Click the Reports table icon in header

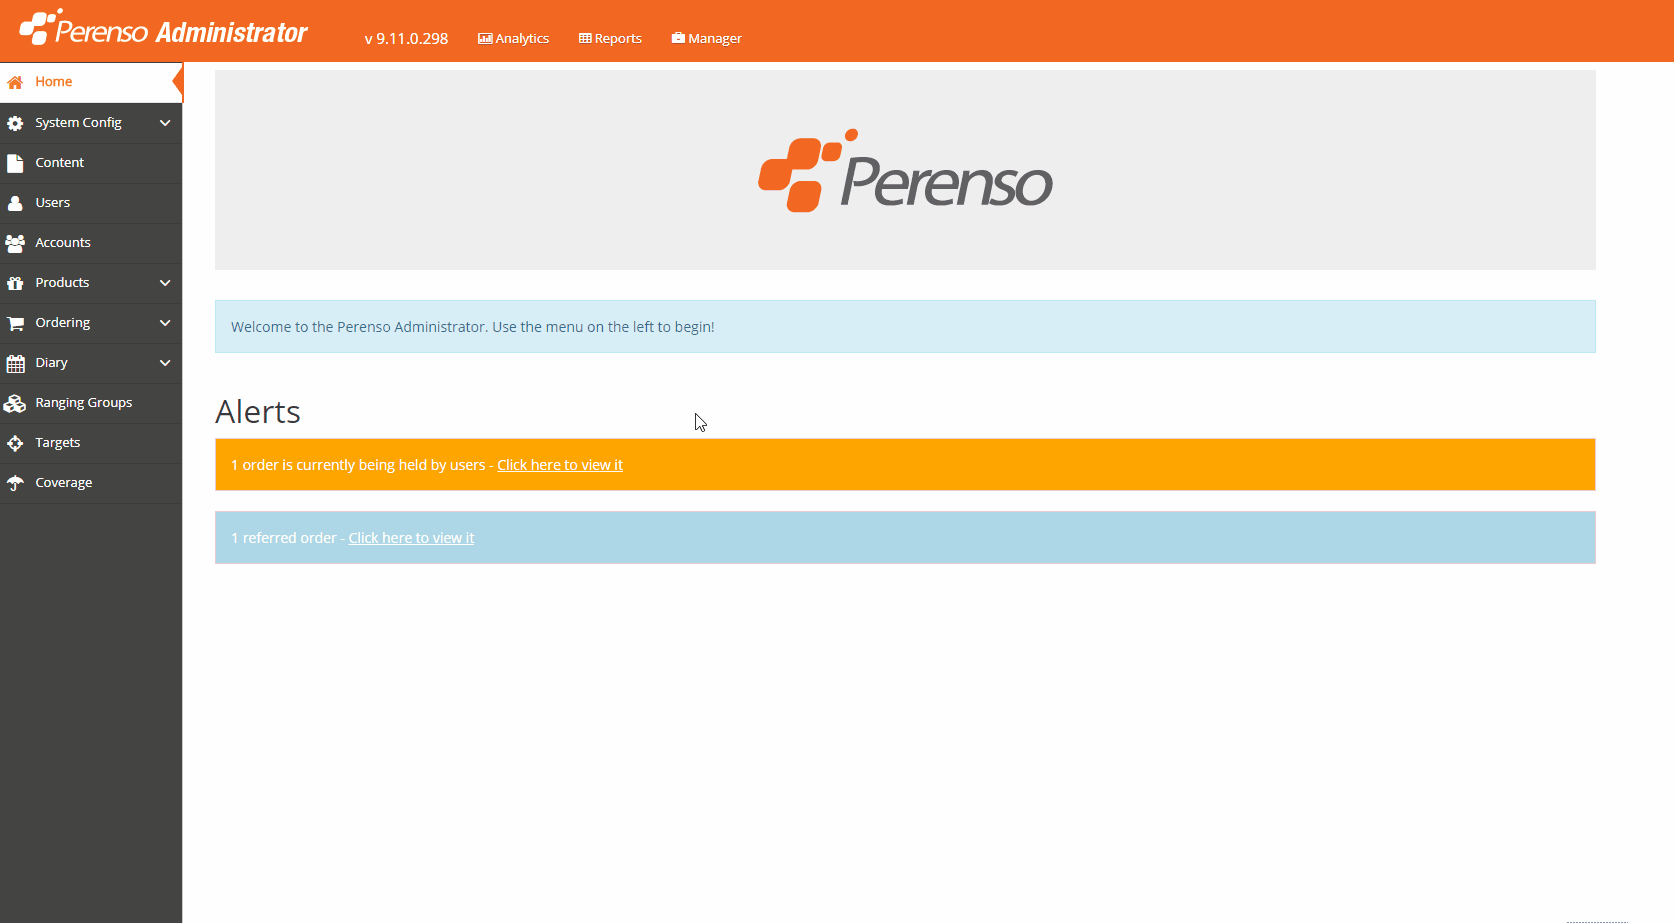click(x=585, y=39)
